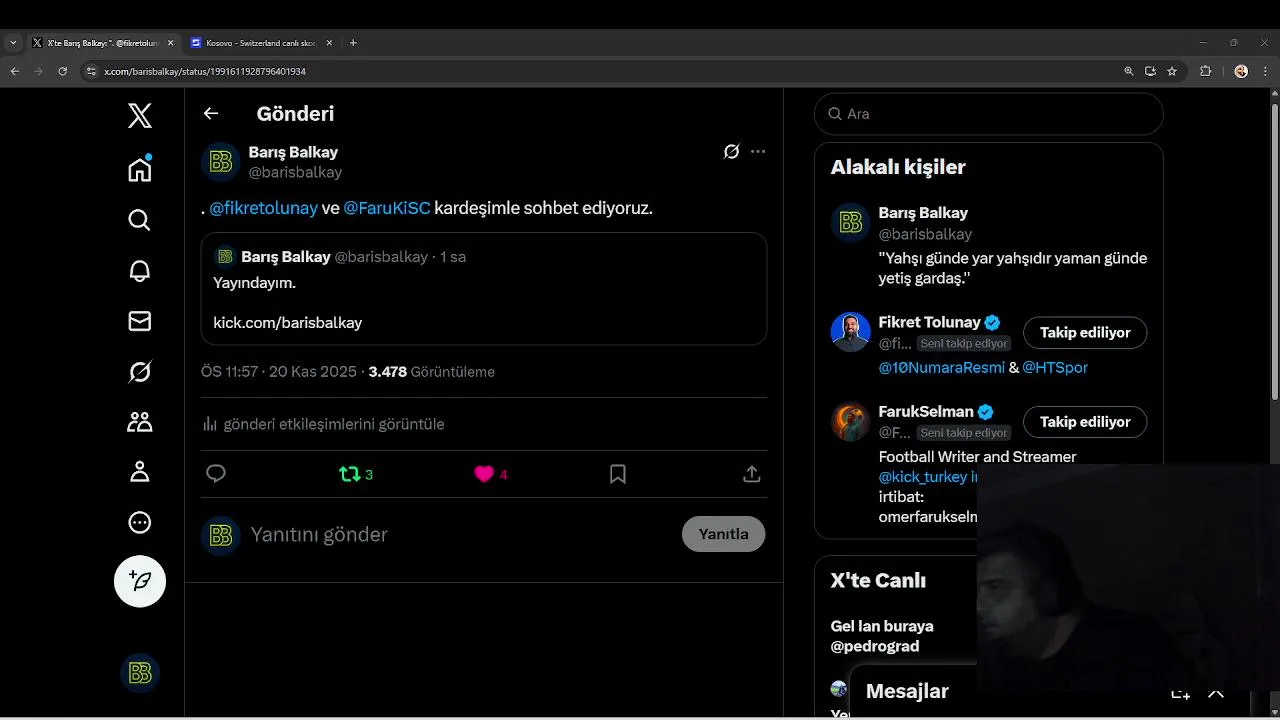Open the More circle icon in sidebar

[x=140, y=522]
